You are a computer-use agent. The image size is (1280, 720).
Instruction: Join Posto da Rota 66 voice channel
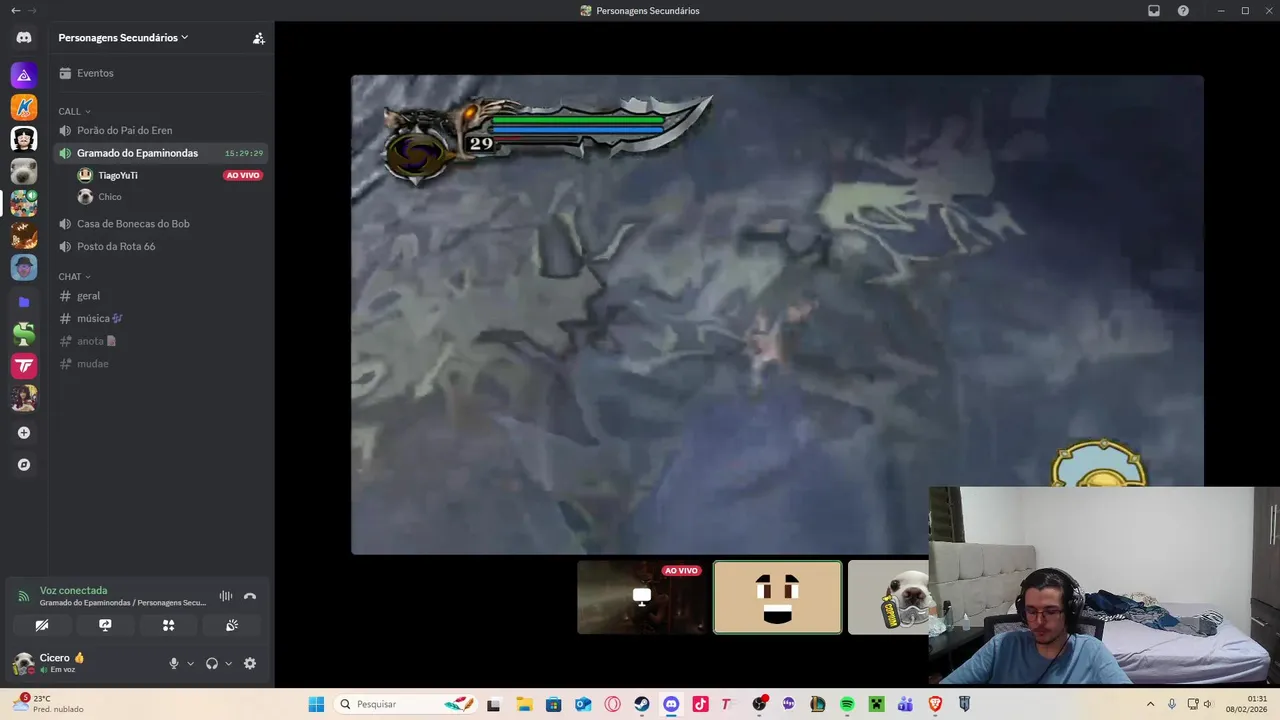pyautogui.click(x=160, y=246)
